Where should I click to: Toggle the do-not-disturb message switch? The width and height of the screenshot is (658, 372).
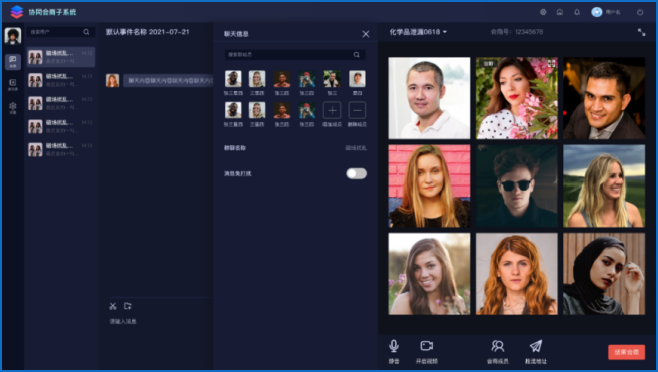[356, 173]
